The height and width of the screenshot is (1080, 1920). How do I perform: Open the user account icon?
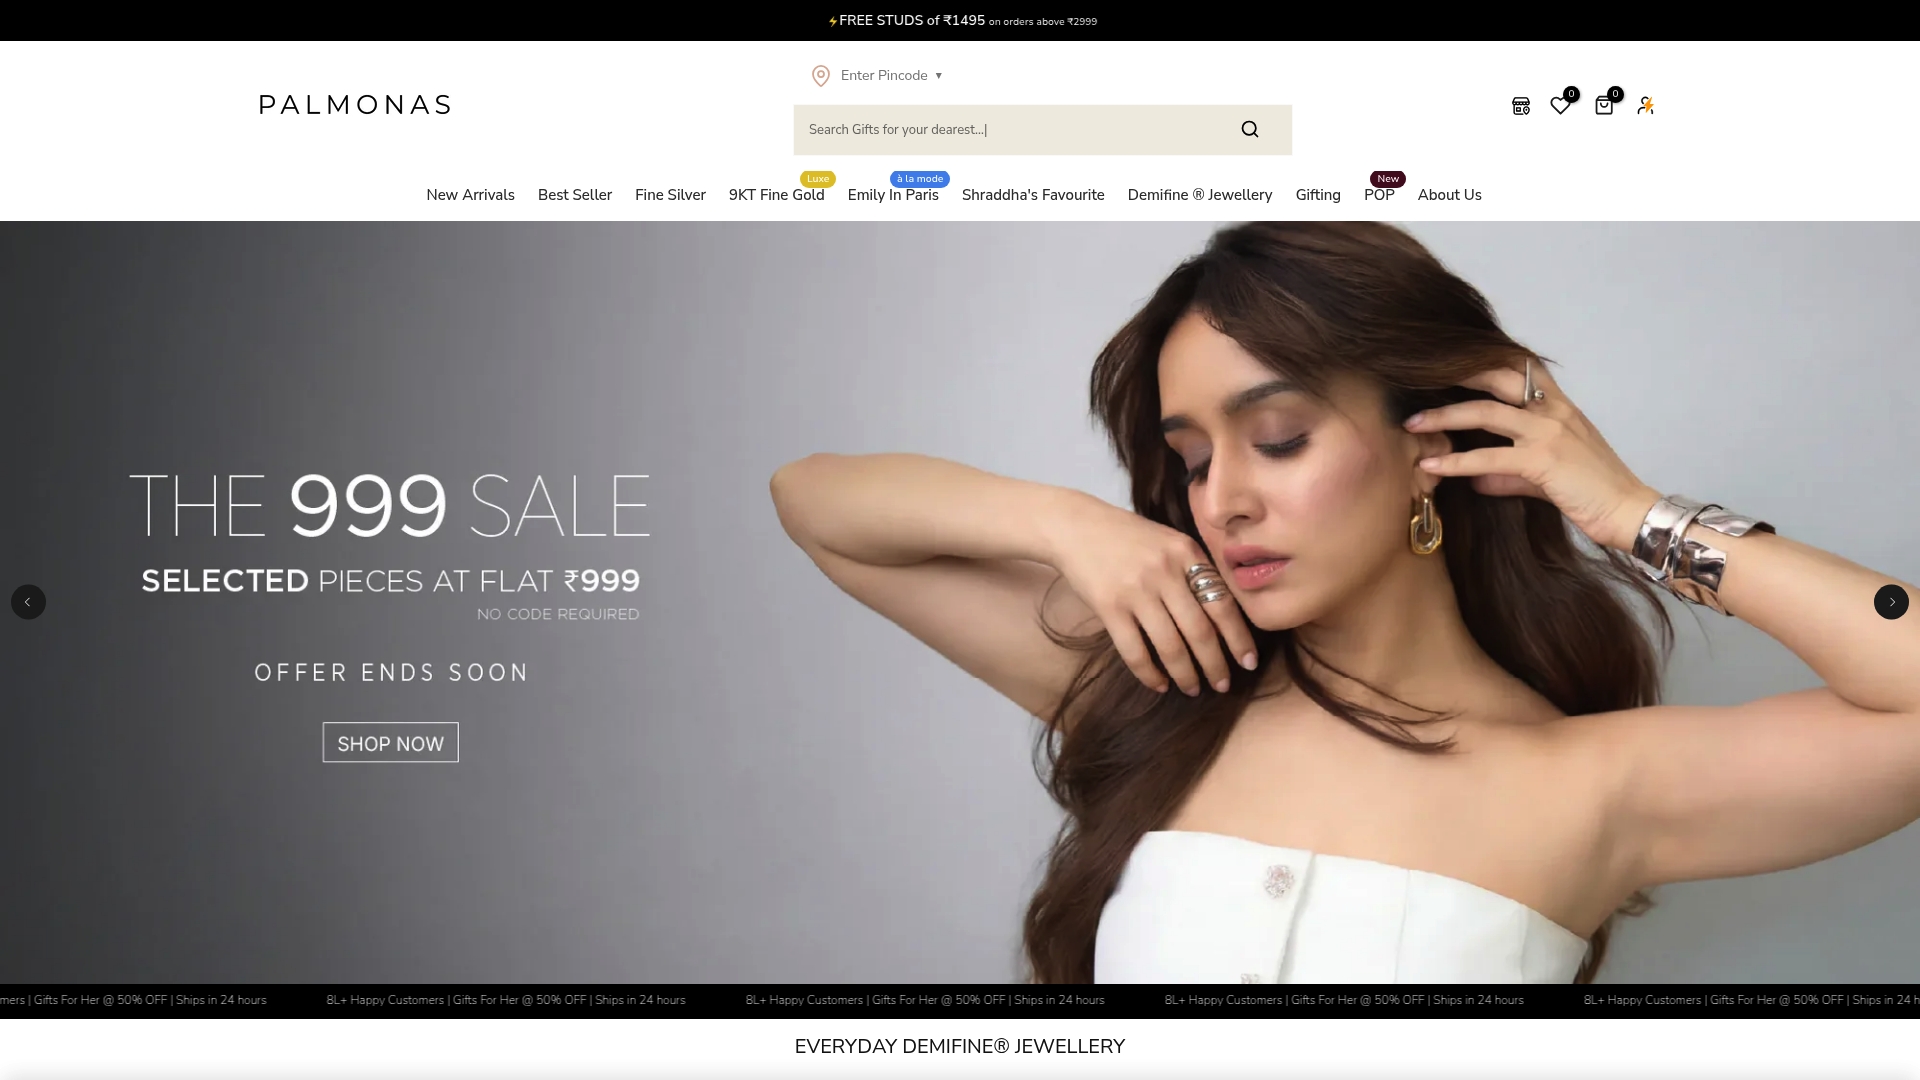coord(1645,105)
